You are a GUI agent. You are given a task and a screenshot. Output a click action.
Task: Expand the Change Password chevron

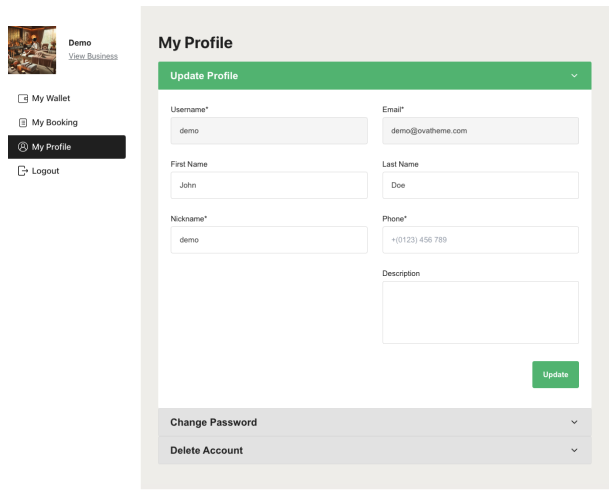pyautogui.click(x=574, y=422)
